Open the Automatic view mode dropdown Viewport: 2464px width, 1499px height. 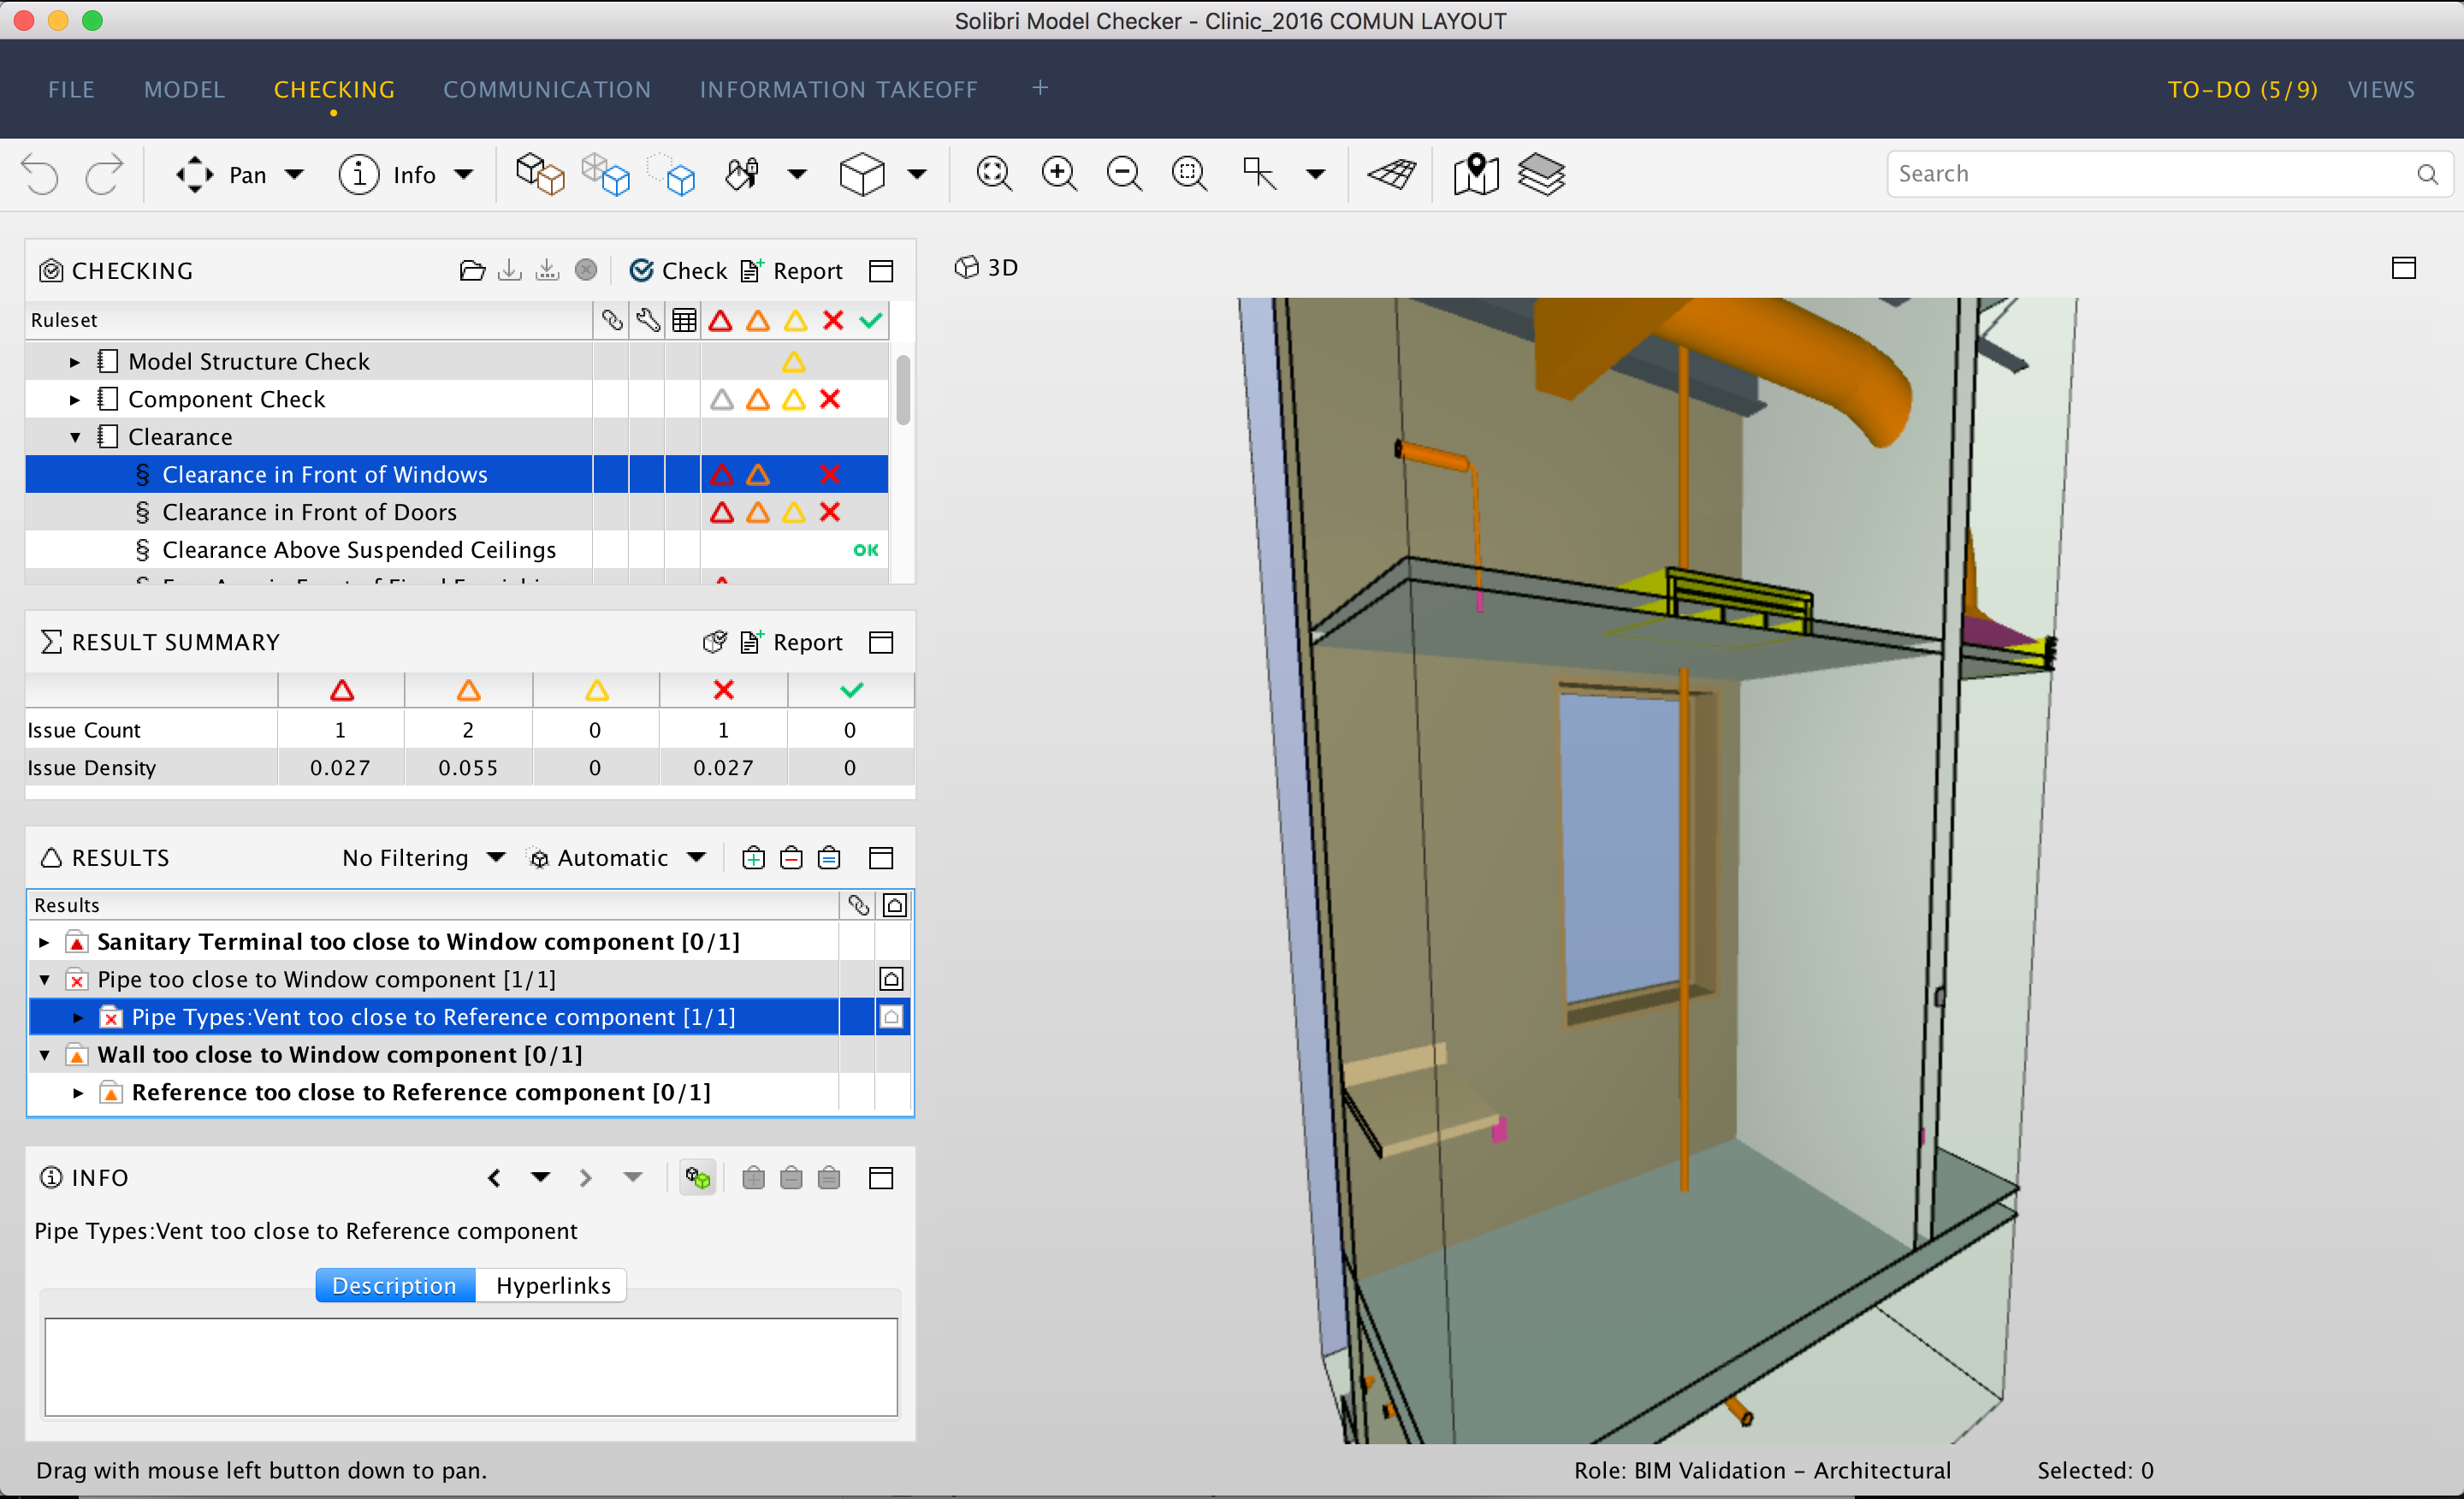(617, 858)
